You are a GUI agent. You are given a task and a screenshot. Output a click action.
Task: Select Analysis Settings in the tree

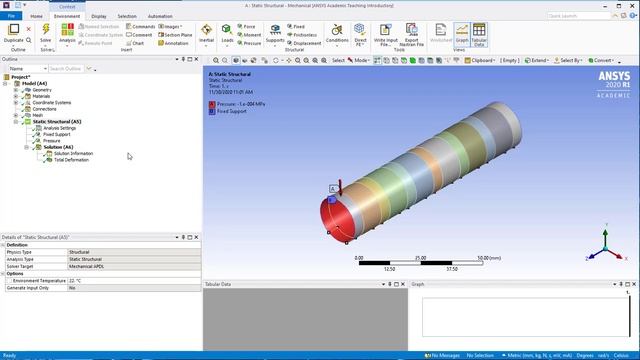point(60,128)
